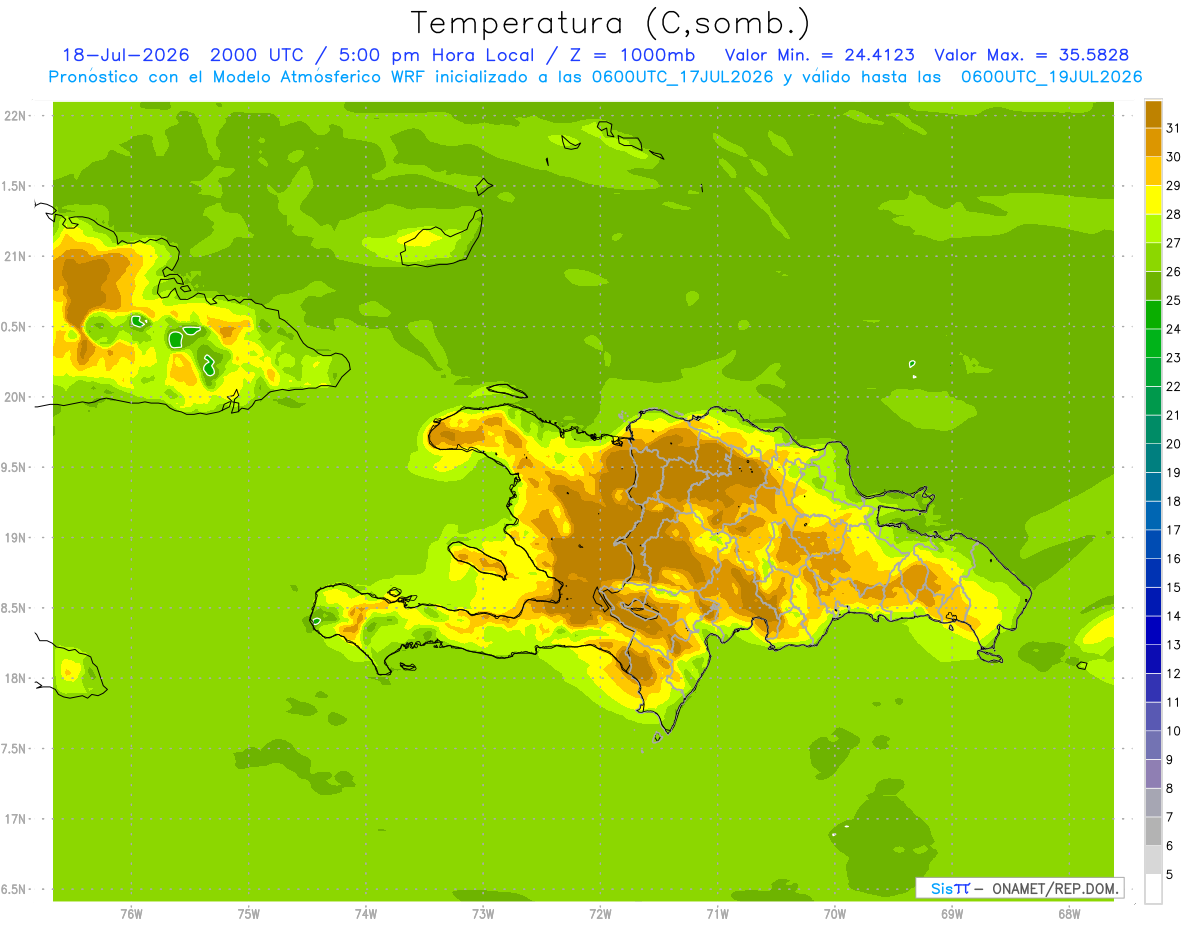The width and height of the screenshot is (1200, 927).
Task: Click the "68W" longitude axis label
Action: pos(1069,915)
